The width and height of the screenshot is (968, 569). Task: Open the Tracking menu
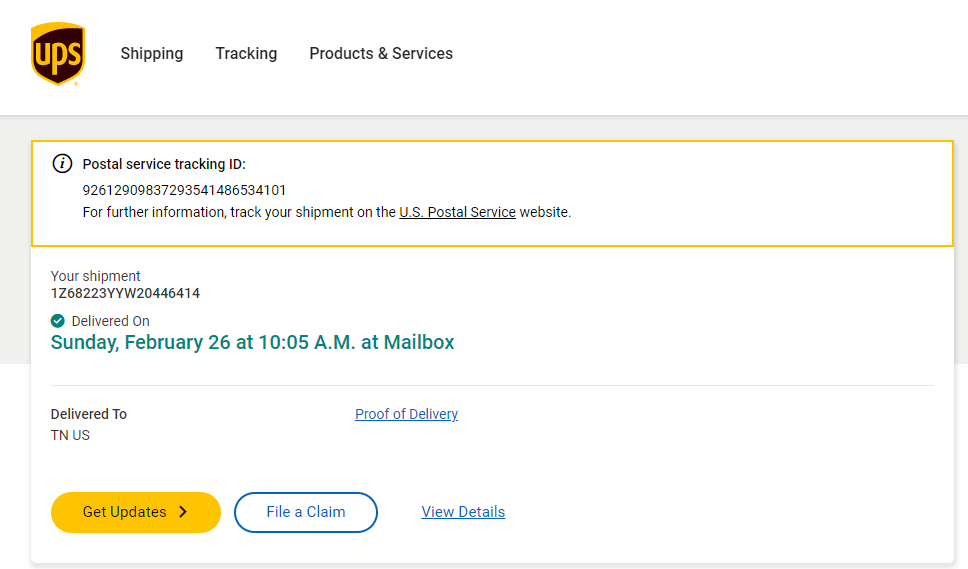tap(246, 54)
